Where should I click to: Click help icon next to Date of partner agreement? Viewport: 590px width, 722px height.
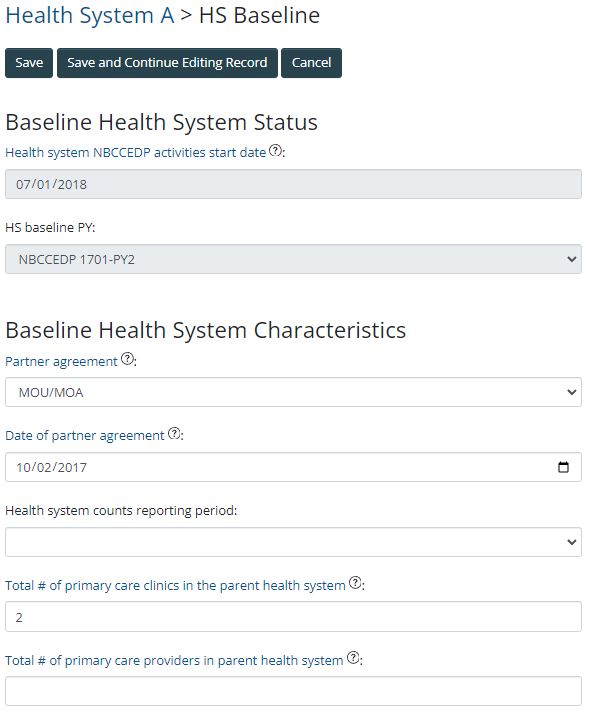174,433
